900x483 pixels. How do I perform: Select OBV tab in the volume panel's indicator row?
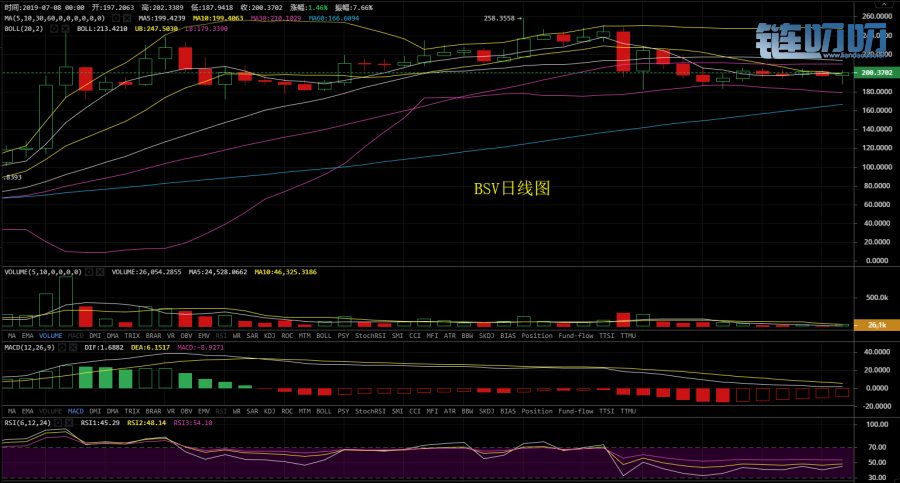pos(187,336)
